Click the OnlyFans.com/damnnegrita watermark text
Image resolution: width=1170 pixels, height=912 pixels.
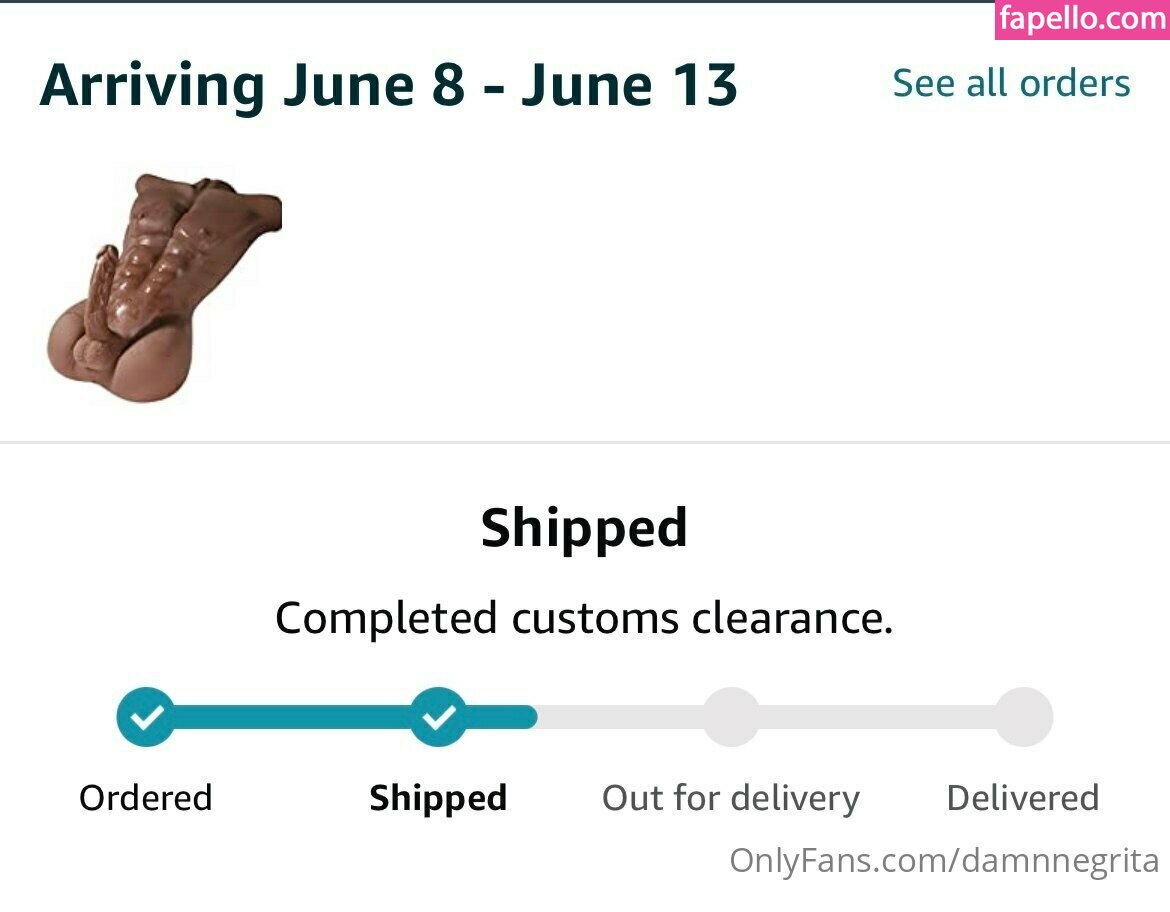tap(944, 860)
